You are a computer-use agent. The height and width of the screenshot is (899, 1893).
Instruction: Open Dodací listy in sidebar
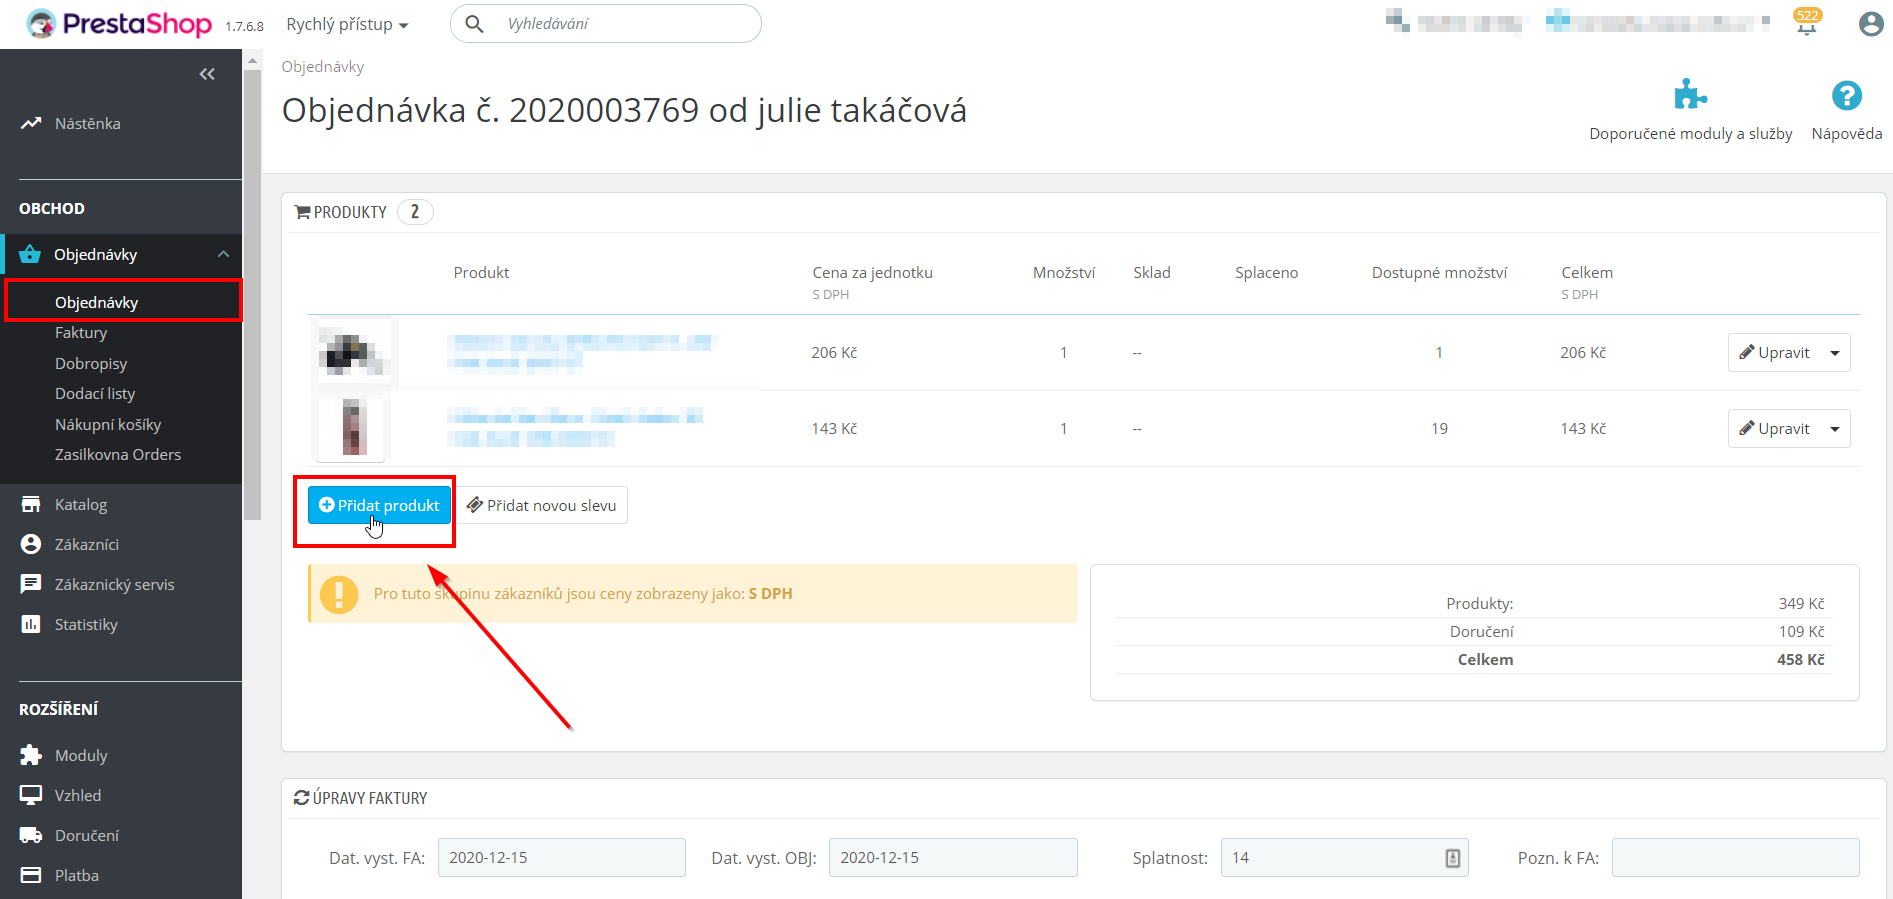[95, 393]
